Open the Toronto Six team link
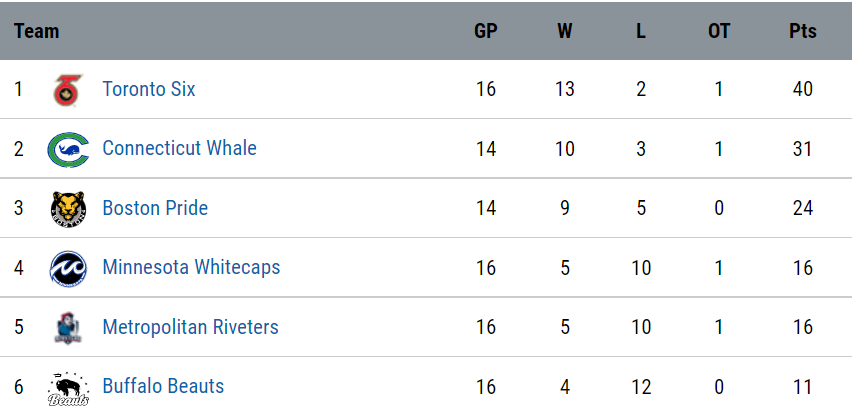The width and height of the screenshot is (852, 415). (x=149, y=89)
